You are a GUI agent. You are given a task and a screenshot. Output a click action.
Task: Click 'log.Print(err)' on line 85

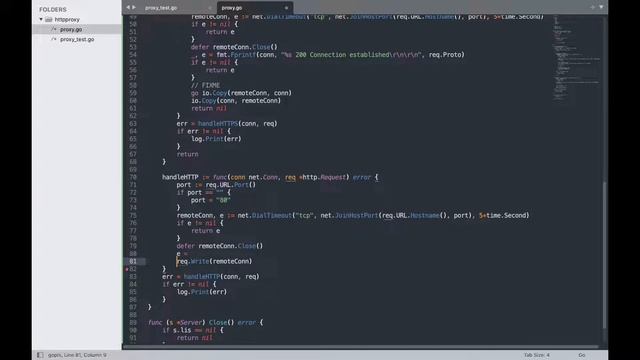pyautogui.click(x=202, y=292)
